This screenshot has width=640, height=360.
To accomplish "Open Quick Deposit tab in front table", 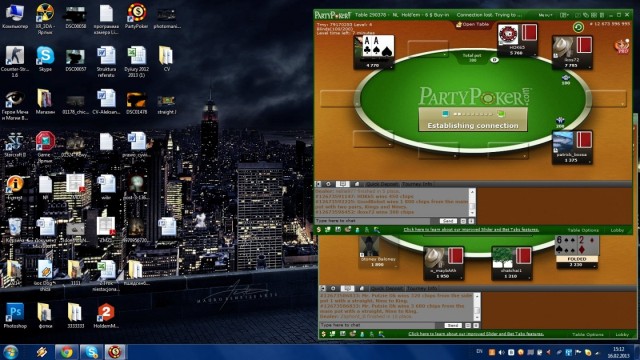I will pyautogui.click(x=382, y=184).
